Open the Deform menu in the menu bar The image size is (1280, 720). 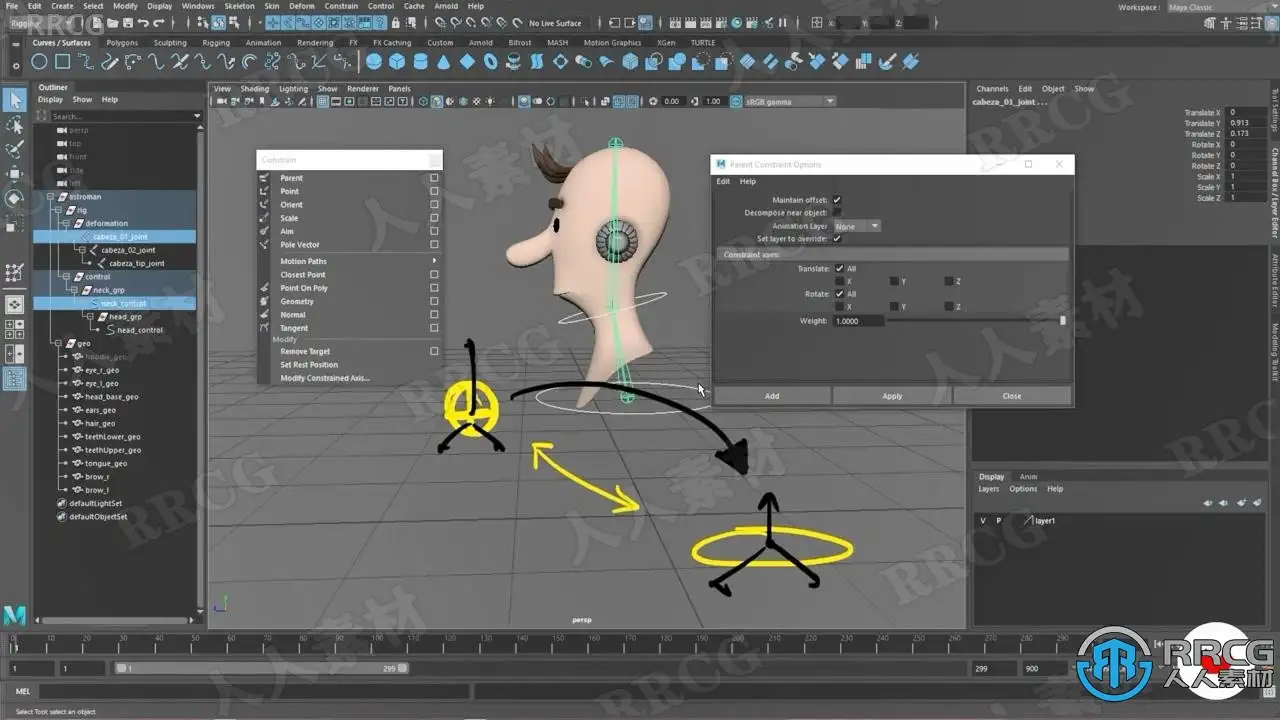(x=301, y=6)
